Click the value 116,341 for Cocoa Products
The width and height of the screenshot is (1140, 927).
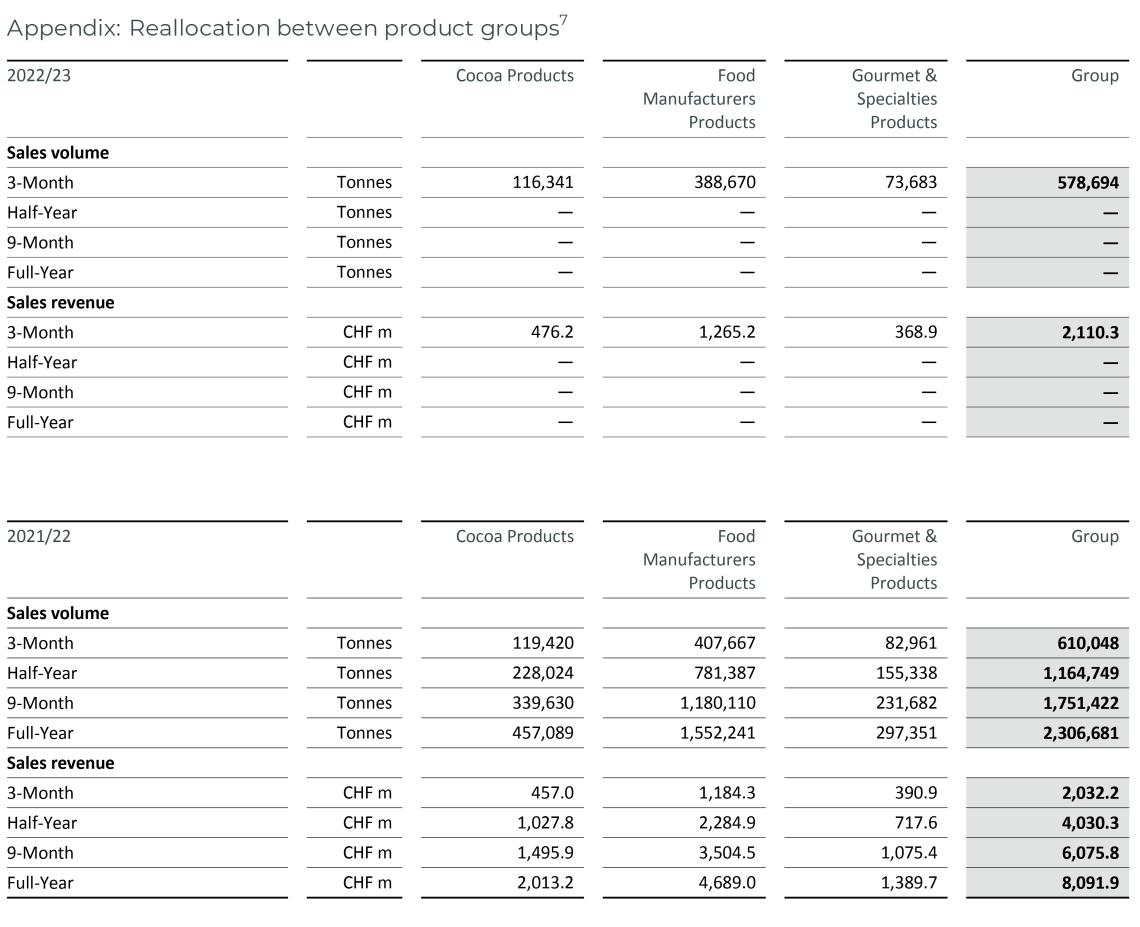coord(545,182)
